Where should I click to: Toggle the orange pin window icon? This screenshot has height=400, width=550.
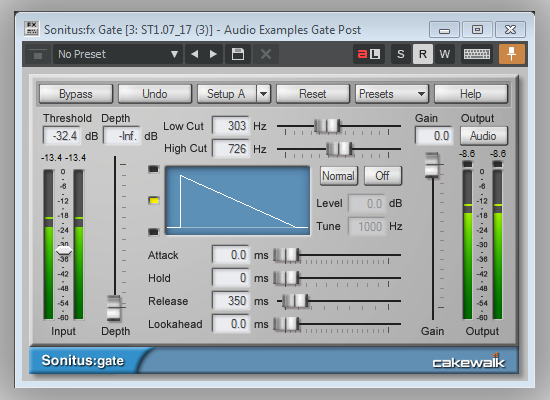click(x=512, y=54)
